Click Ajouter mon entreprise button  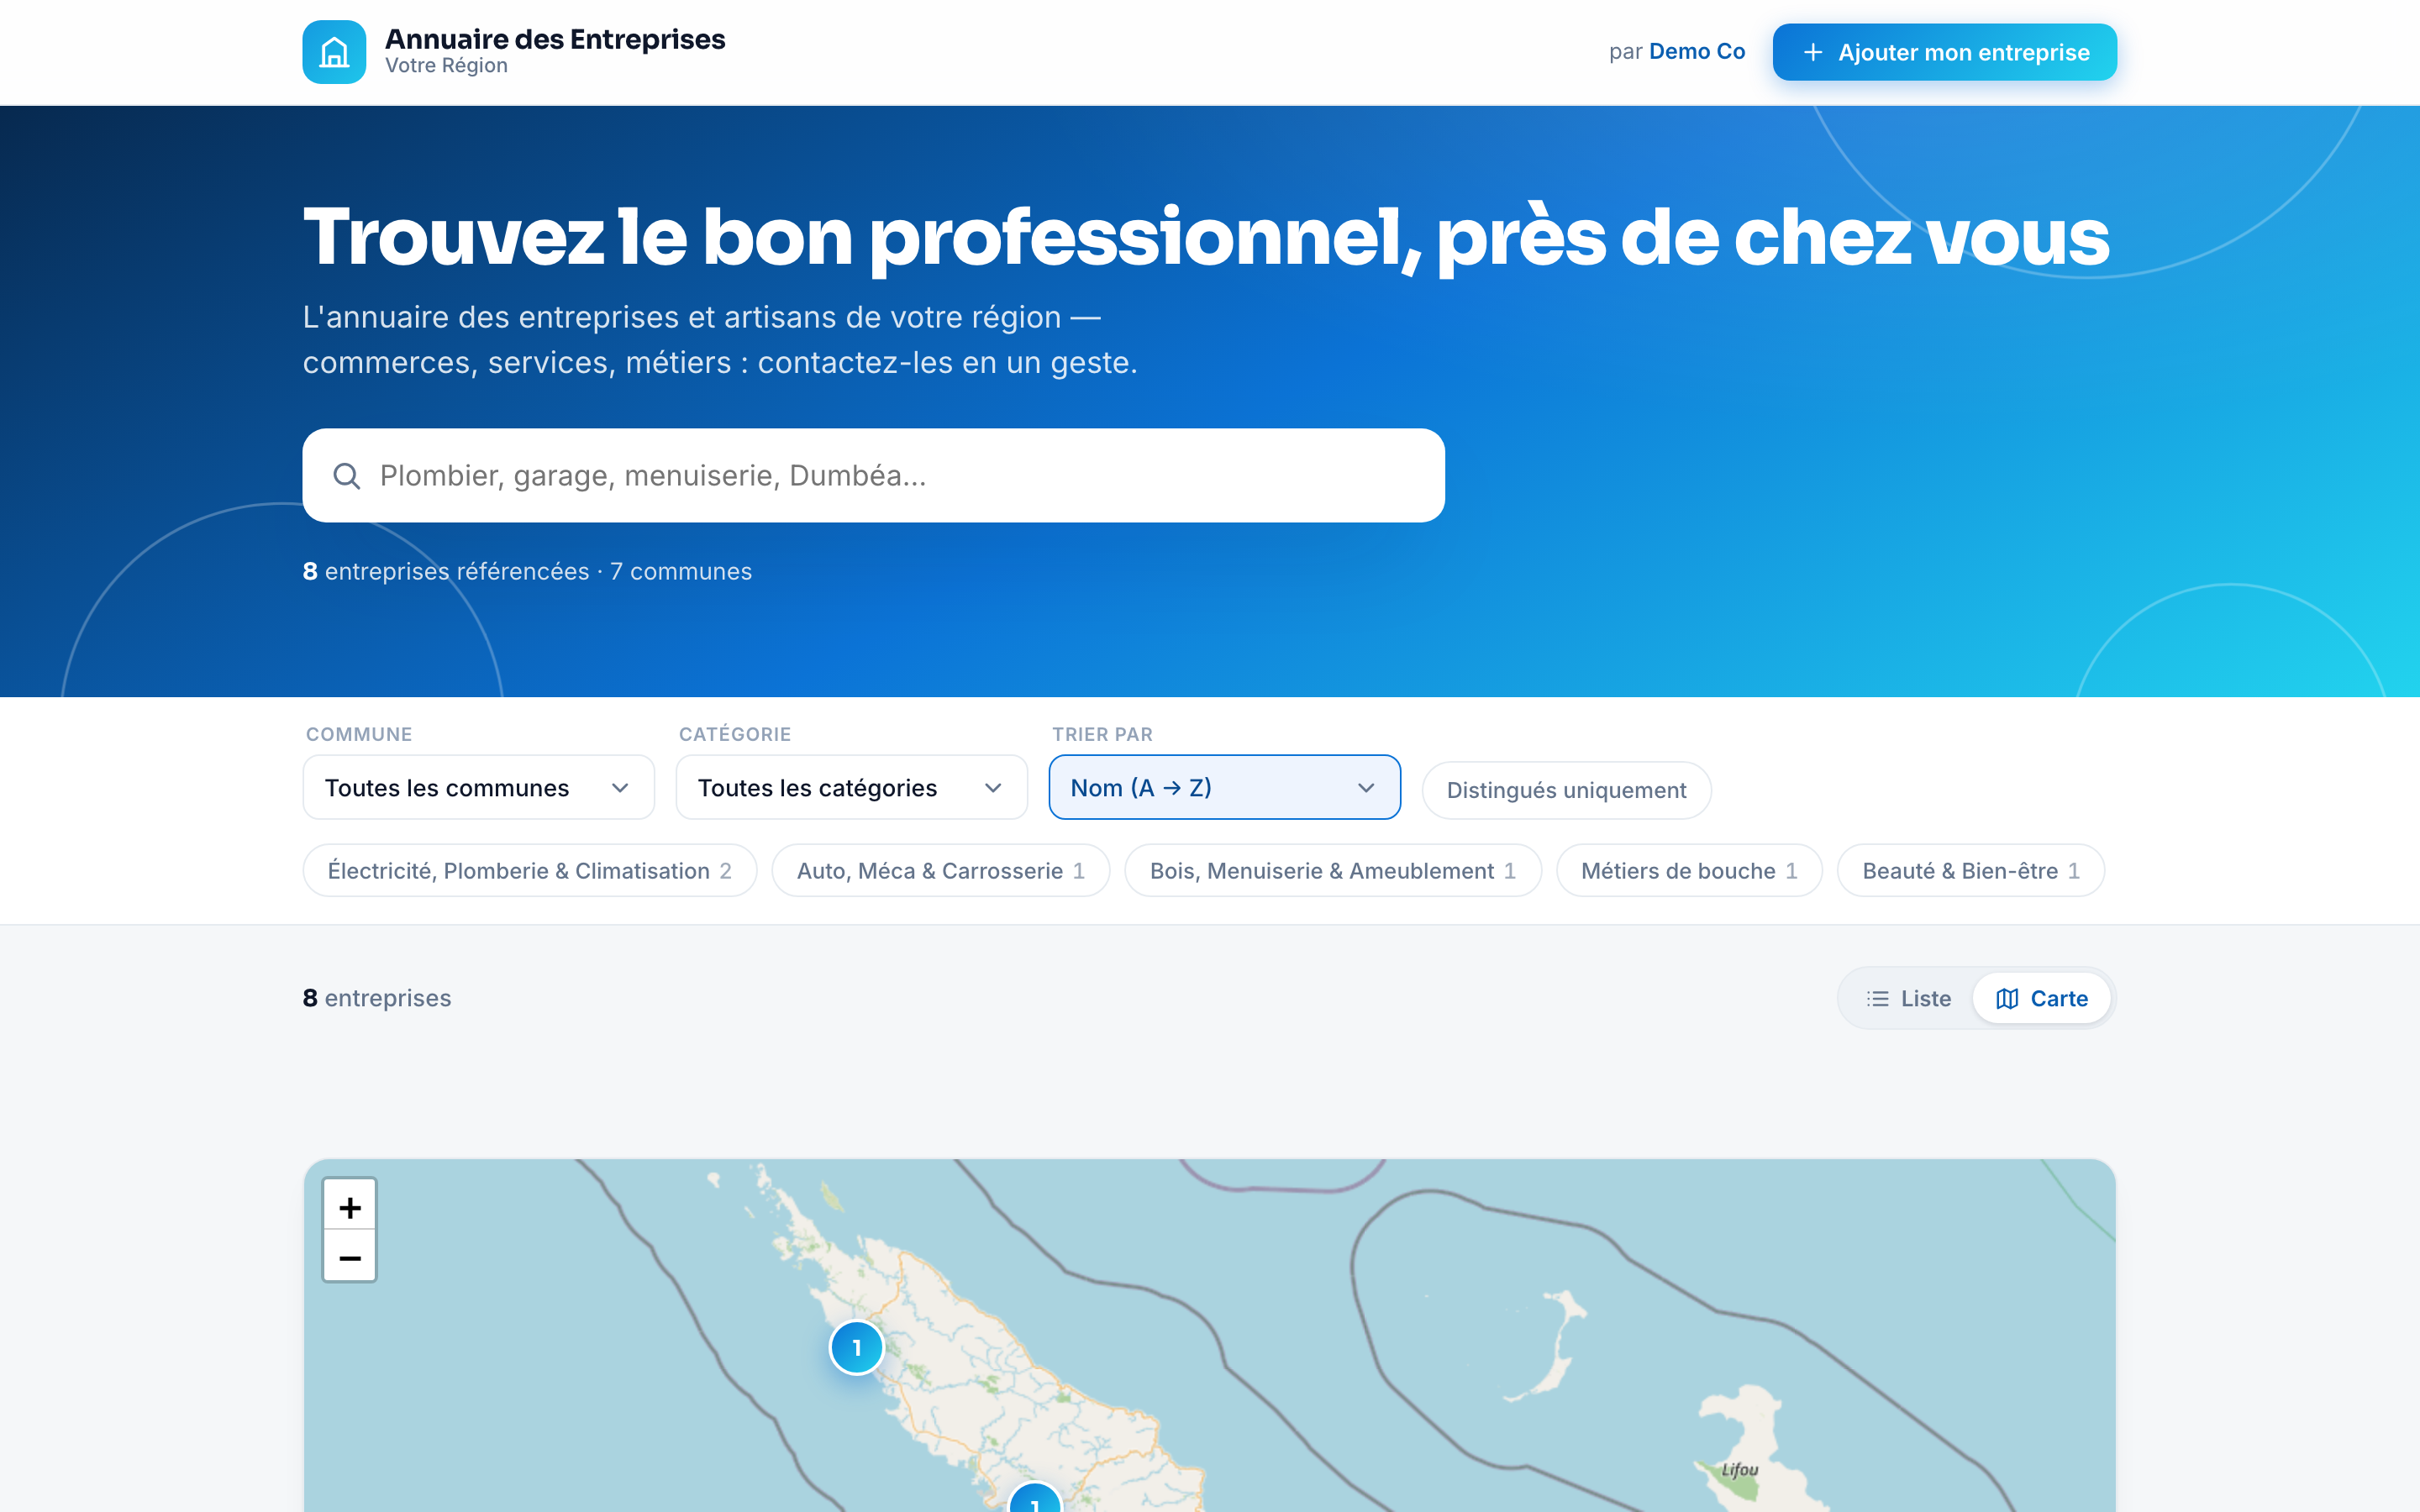point(1944,52)
